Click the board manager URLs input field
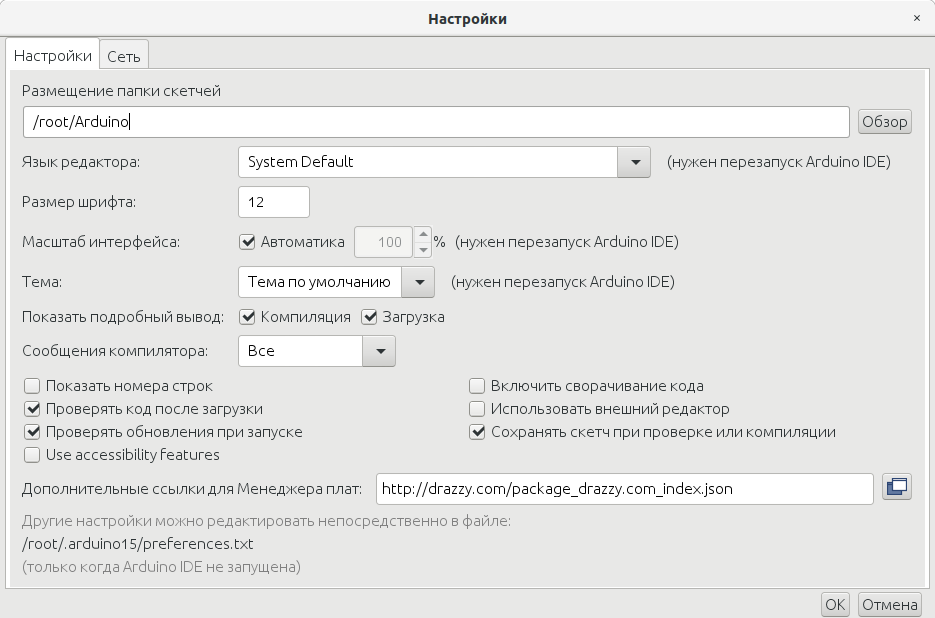 point(625,489)
